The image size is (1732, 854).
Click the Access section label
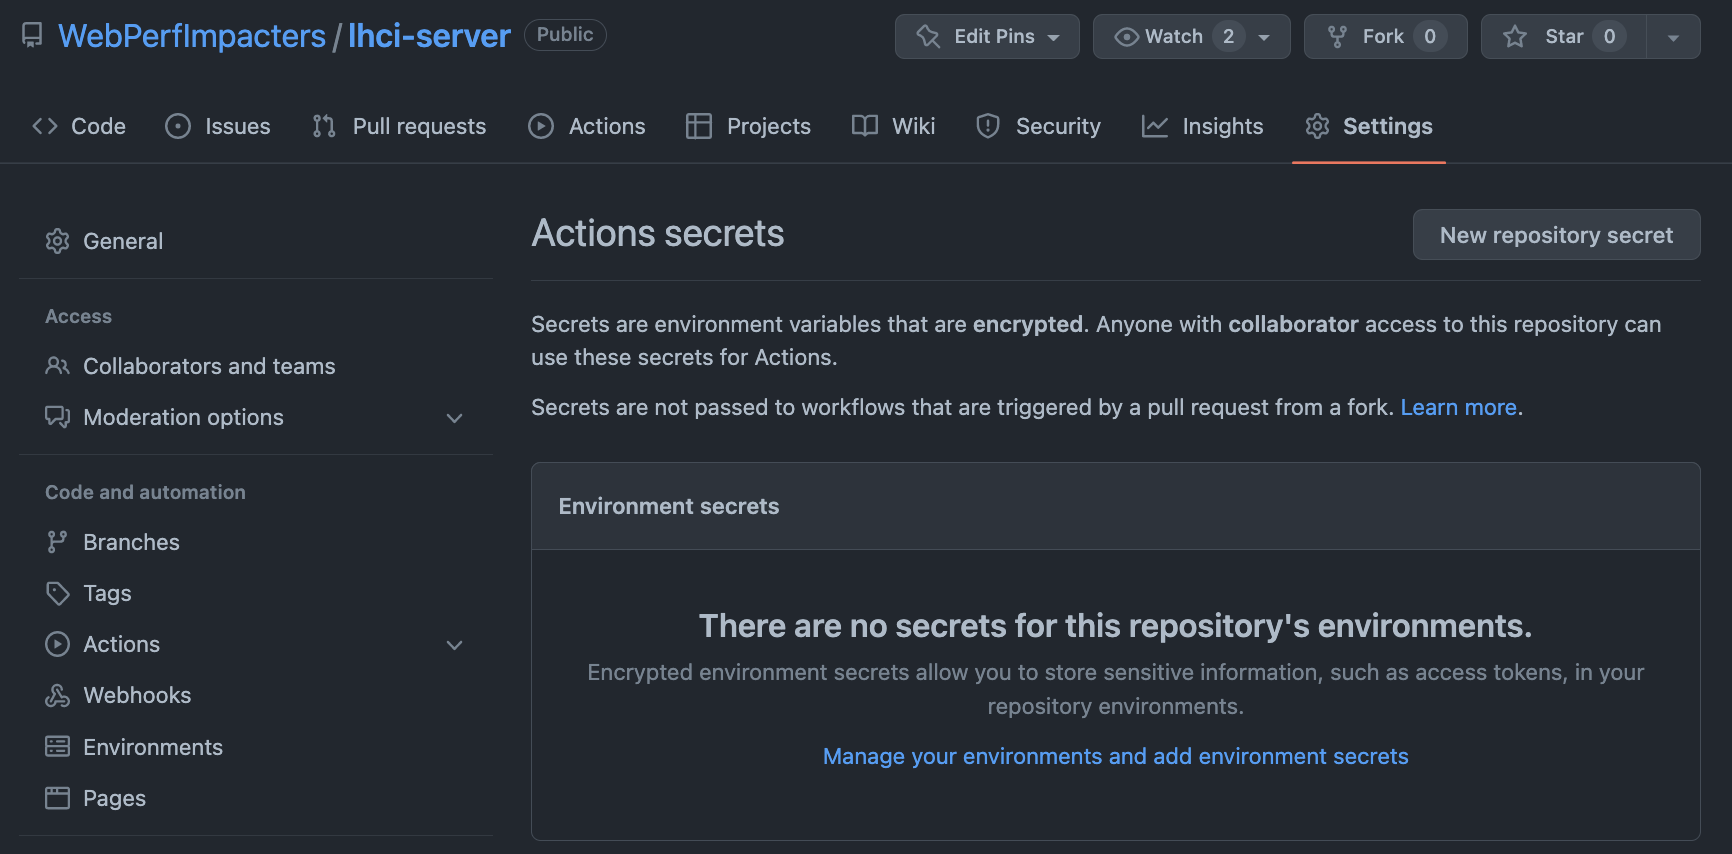pyautogui.click(x=78, y=316)
